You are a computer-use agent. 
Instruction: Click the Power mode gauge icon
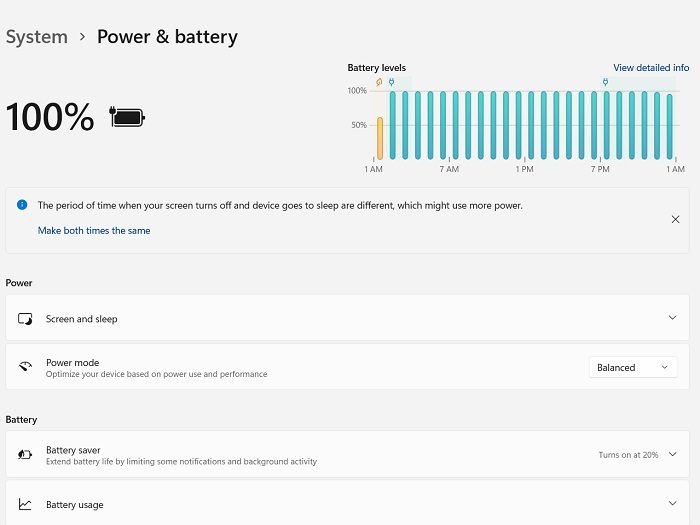[x=25, y=367]
